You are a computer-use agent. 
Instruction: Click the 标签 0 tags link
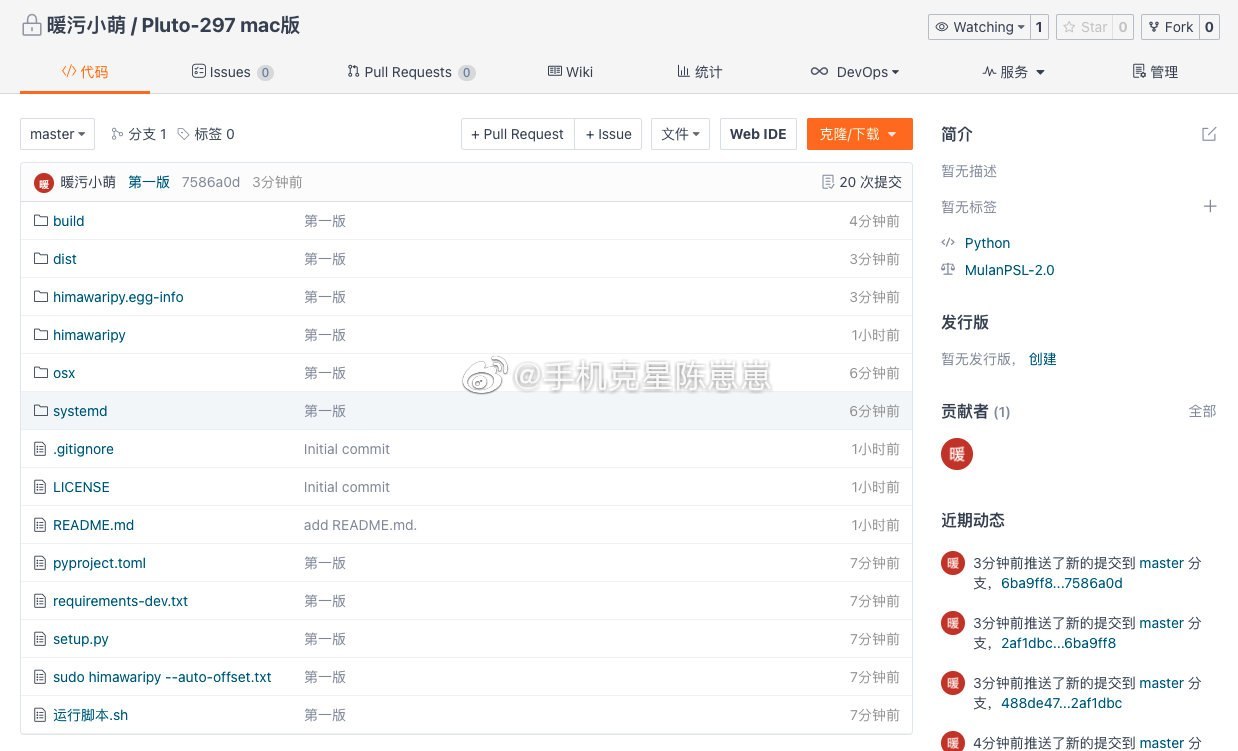205,134
